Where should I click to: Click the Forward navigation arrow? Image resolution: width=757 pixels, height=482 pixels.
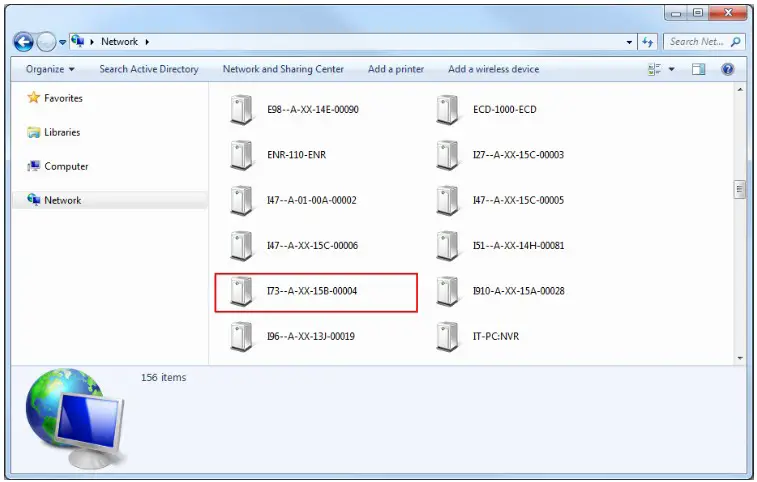46,42
